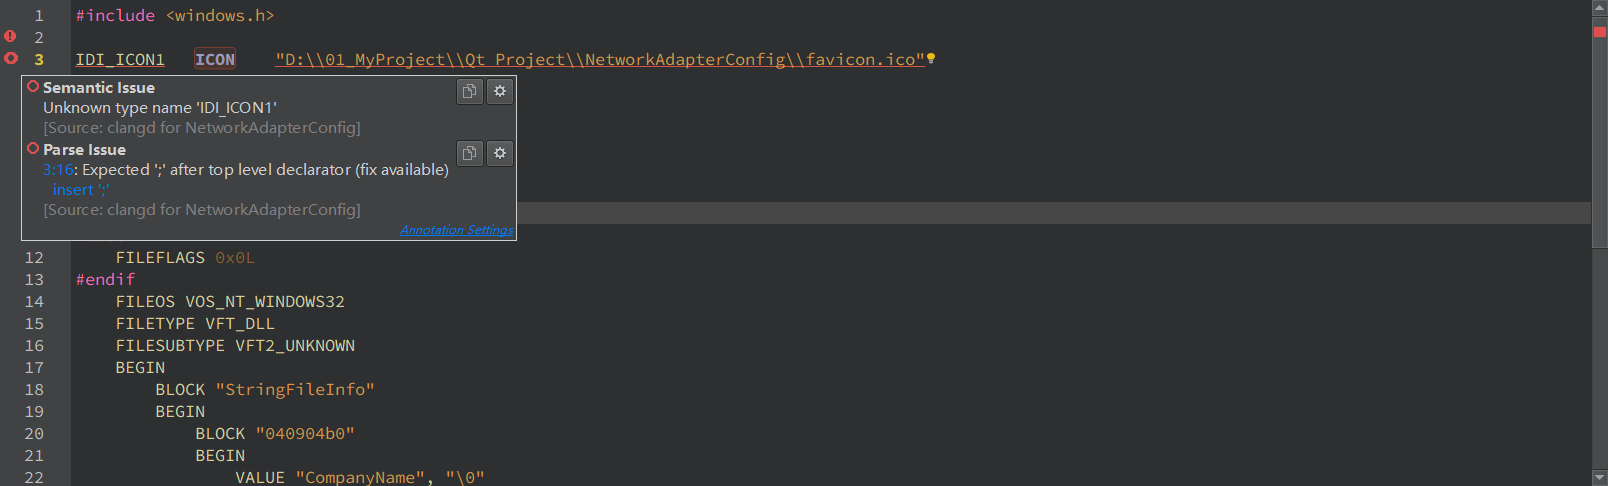Copy the Parse Issue message to clipboard
This screenshot has height=486, width=1608.
coord(470,153)
